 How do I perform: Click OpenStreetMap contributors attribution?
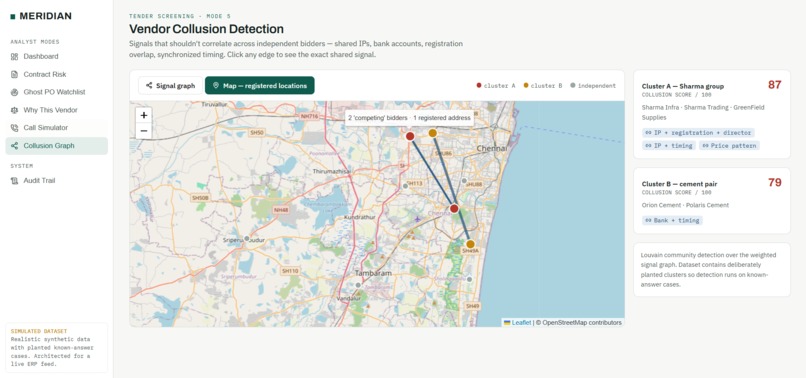pos(582,322)
